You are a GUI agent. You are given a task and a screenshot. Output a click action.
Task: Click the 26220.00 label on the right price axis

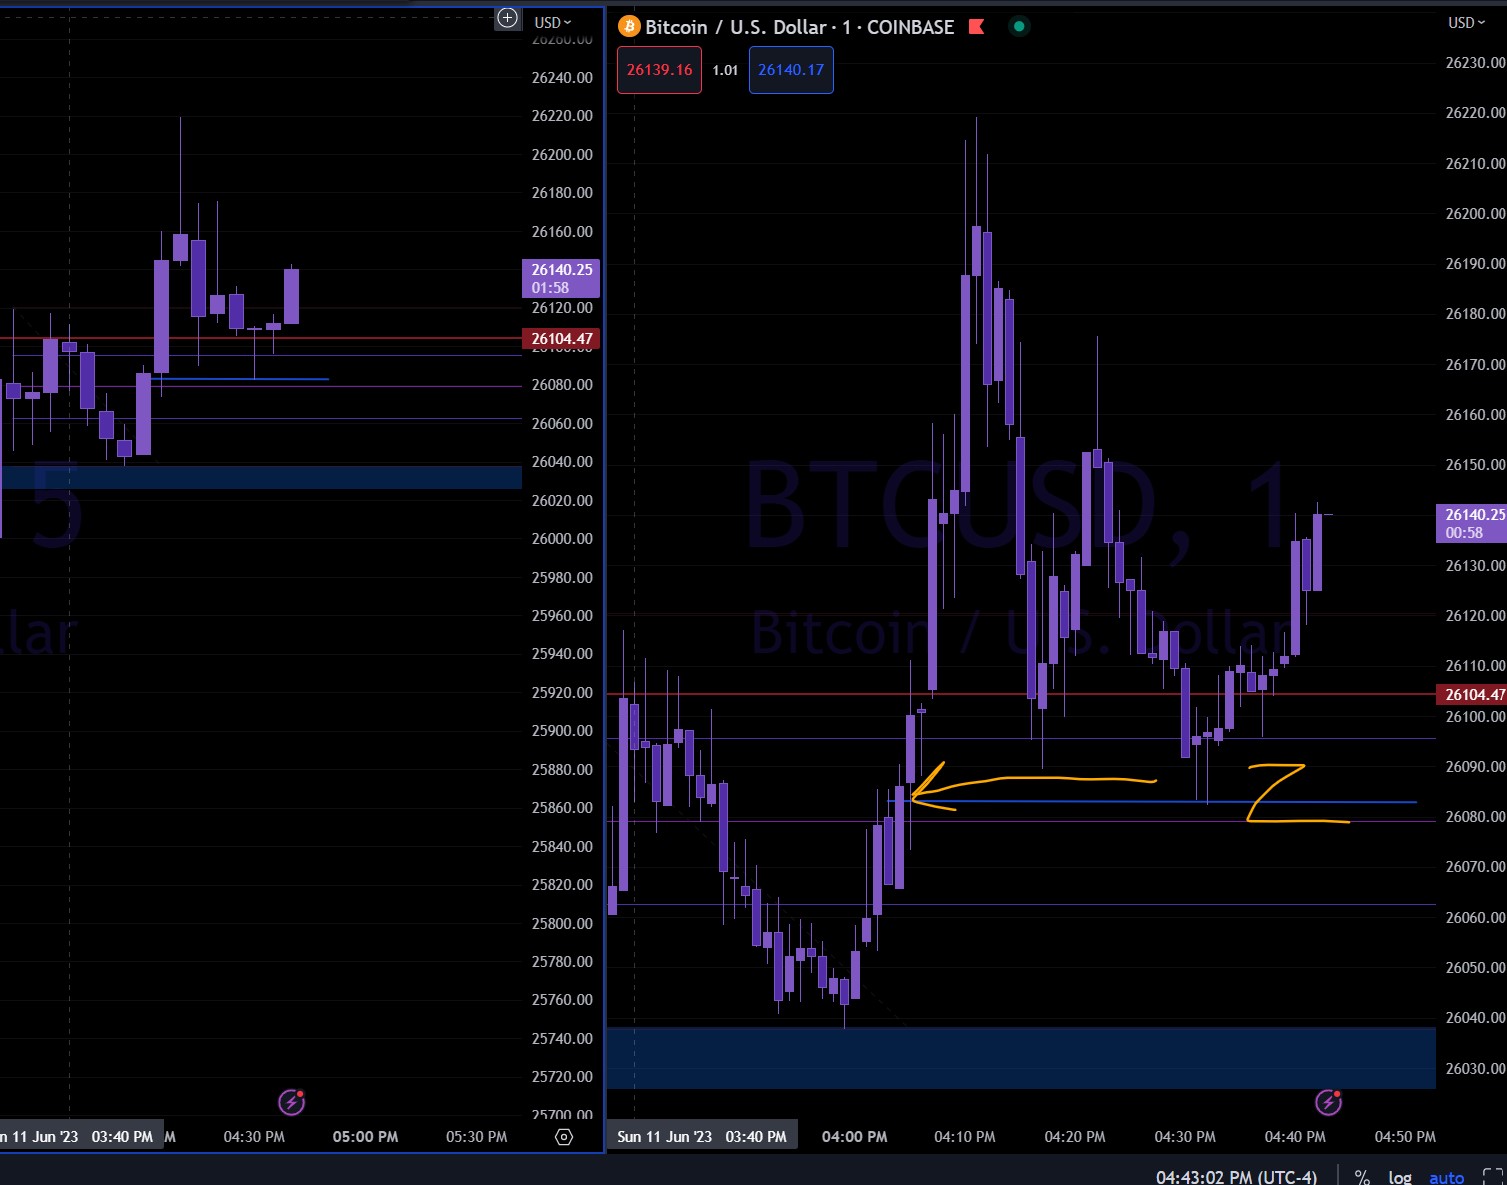[x=1475, y=113]
